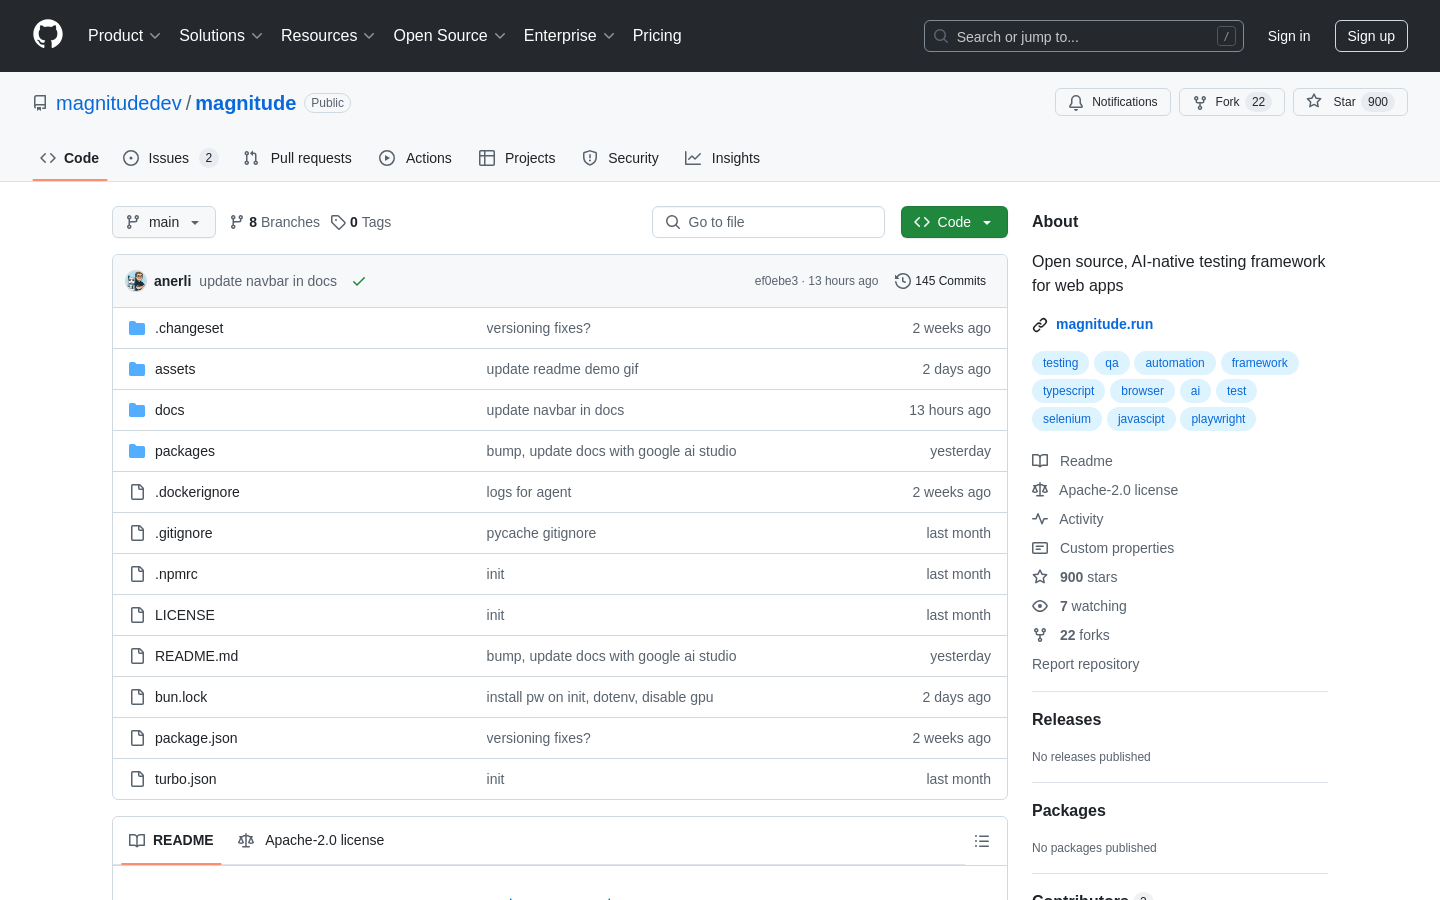The image size is (1440, 900).
Task: Click the Search or jump to field
Action: (1084, 36)
